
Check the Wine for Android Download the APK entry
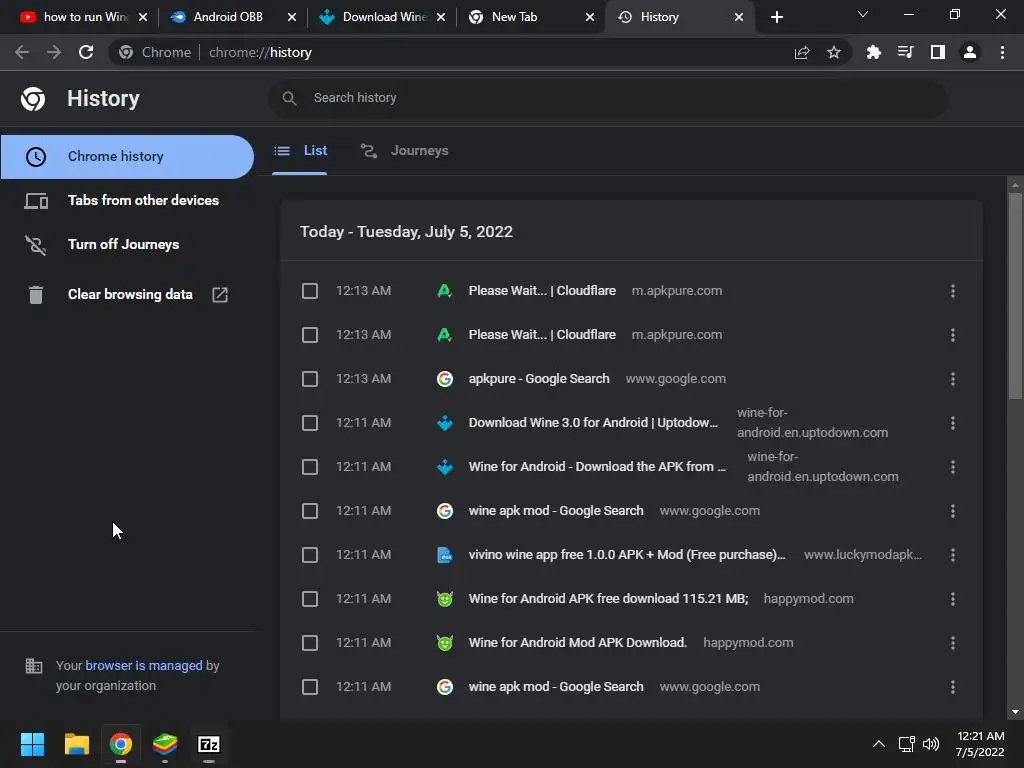point(310,467)
